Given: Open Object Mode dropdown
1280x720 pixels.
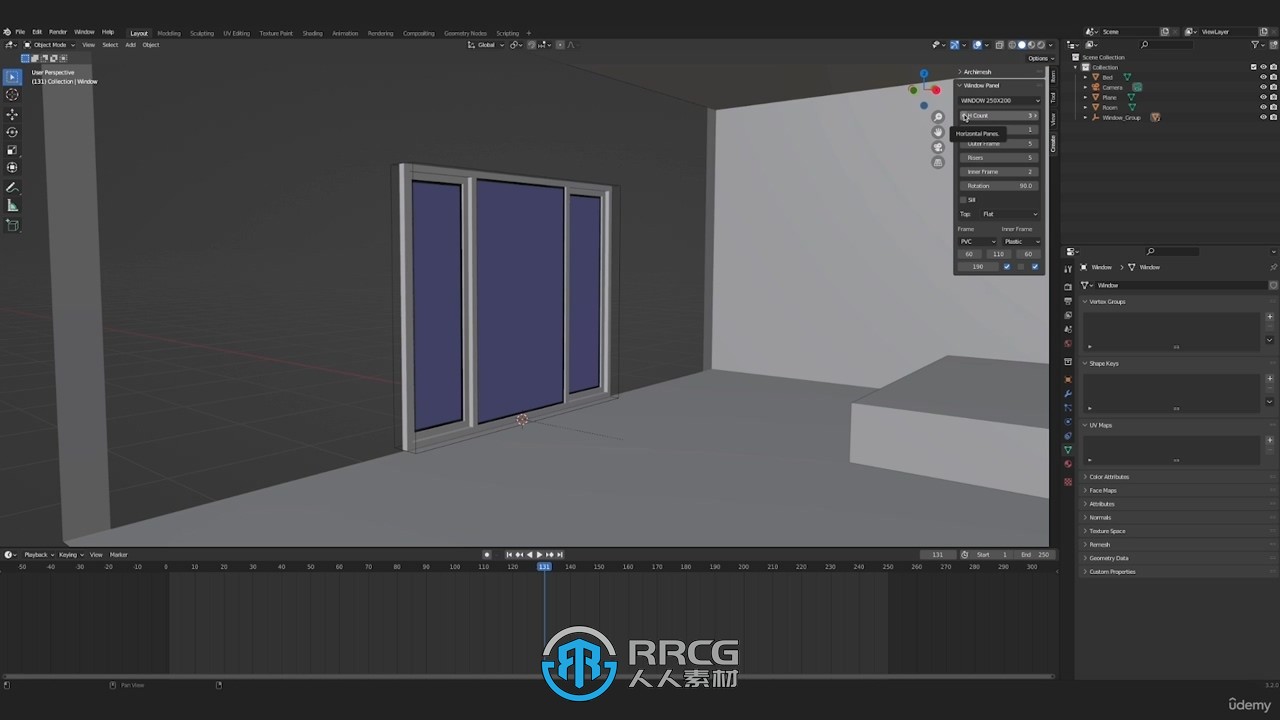Looking at the screenshot, I should (x=49, y=45).
